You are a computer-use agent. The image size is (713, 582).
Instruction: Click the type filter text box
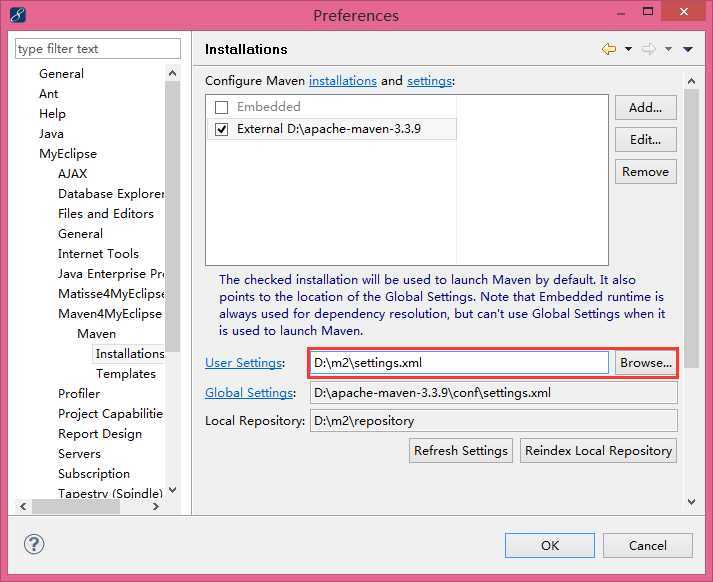(x=98, y=49)
